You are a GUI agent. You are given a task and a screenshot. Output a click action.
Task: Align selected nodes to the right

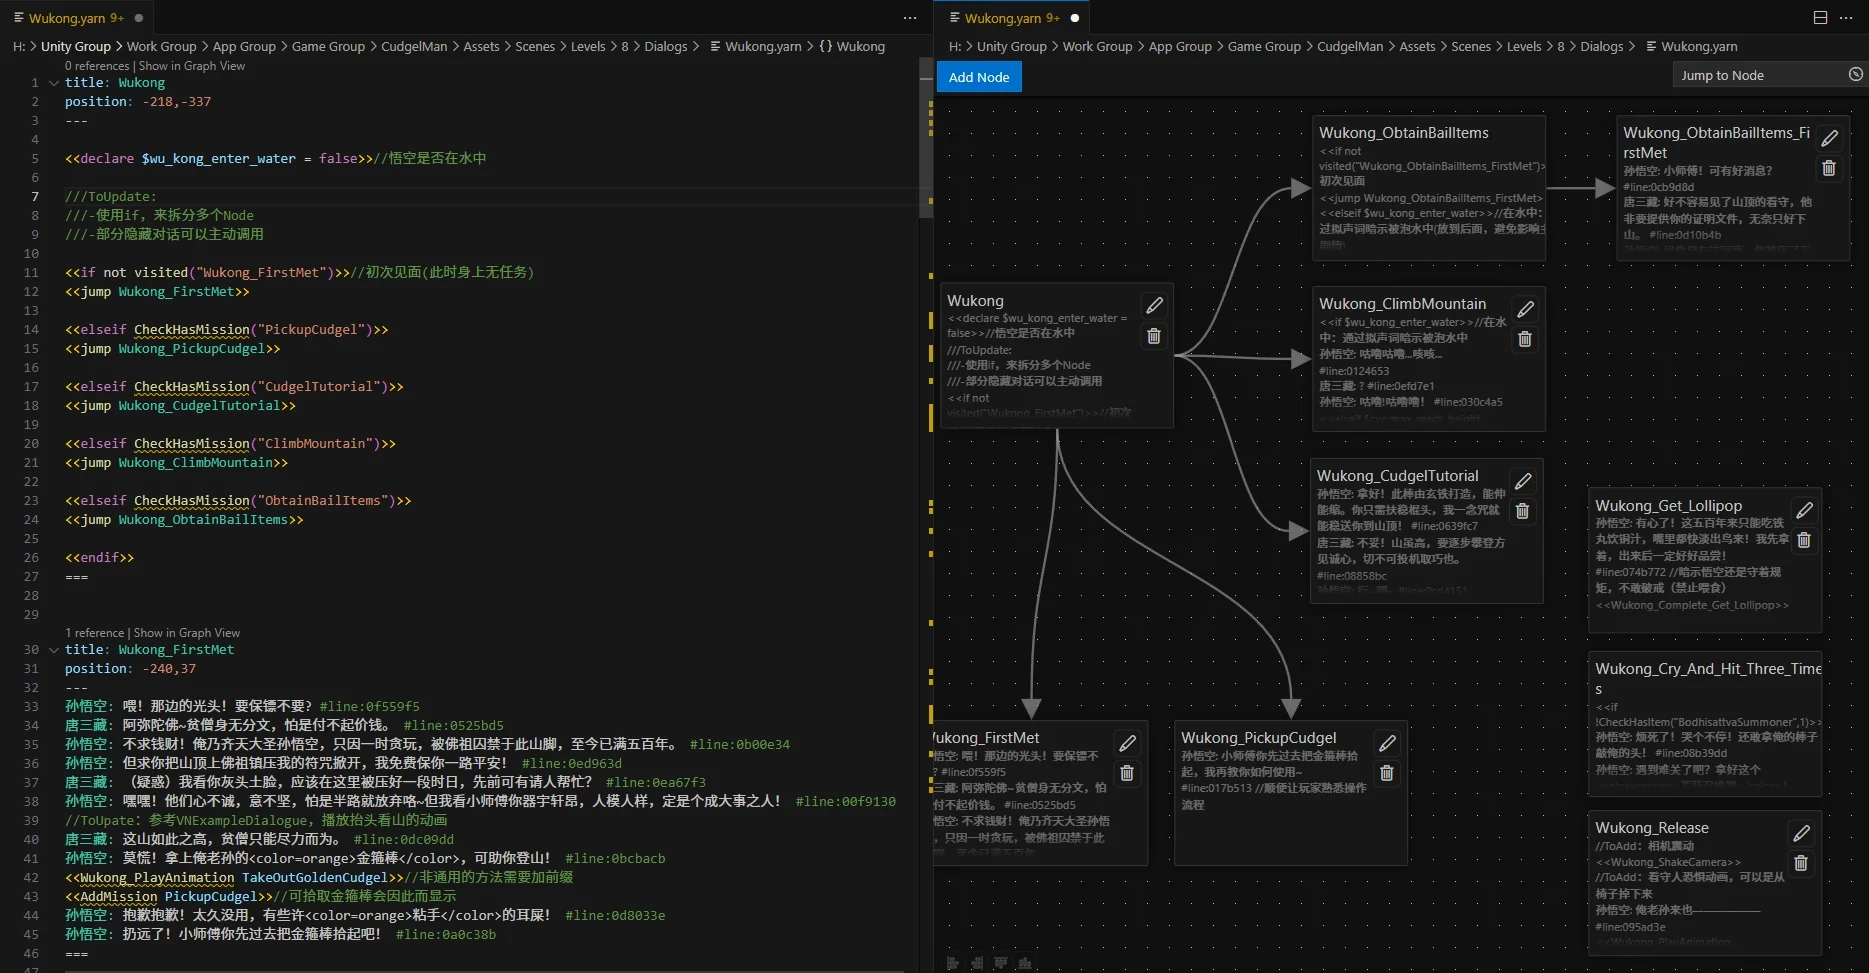[977, 963]
